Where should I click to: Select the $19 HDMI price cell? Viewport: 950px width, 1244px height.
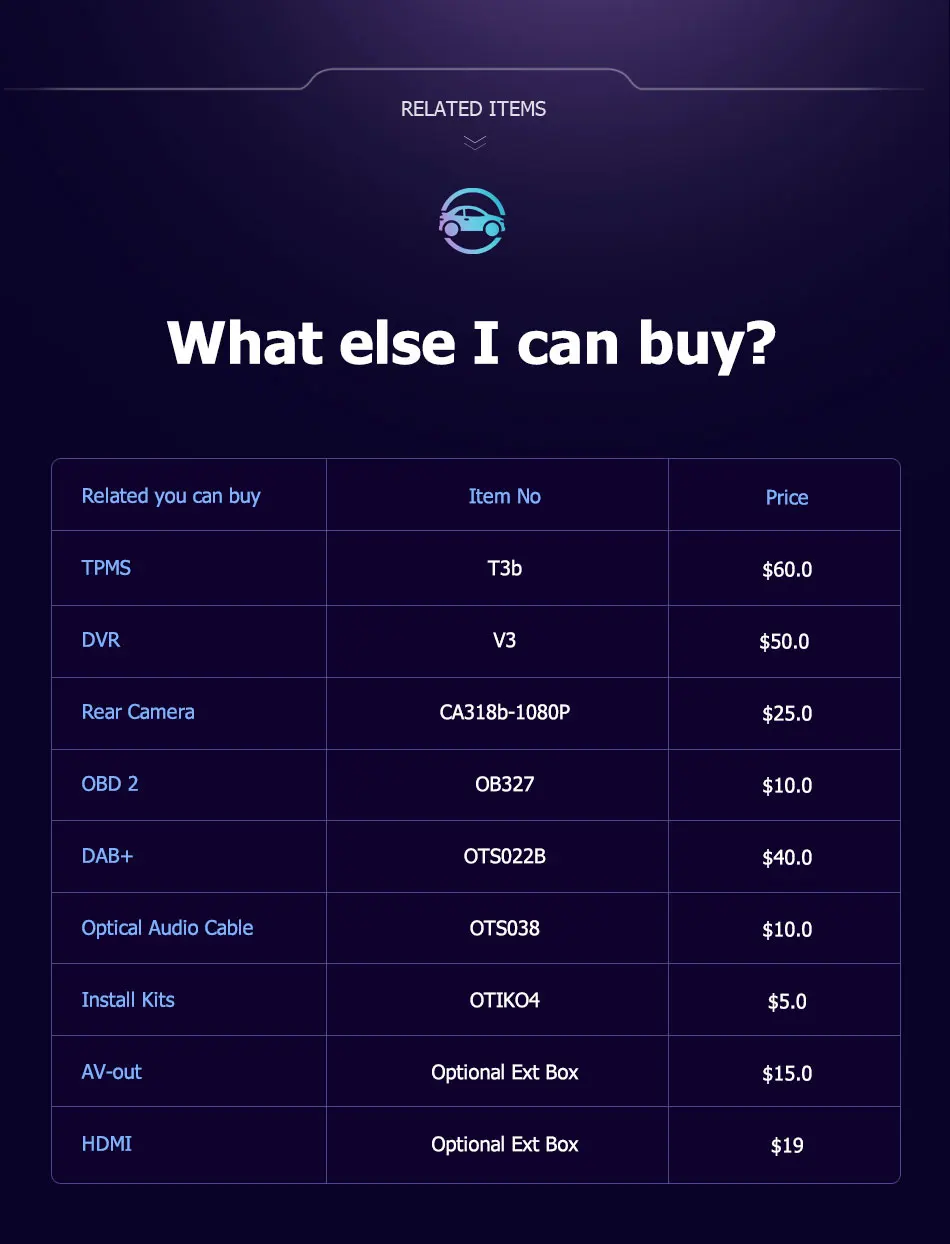pyautogui.click(x=787, y=1146)
